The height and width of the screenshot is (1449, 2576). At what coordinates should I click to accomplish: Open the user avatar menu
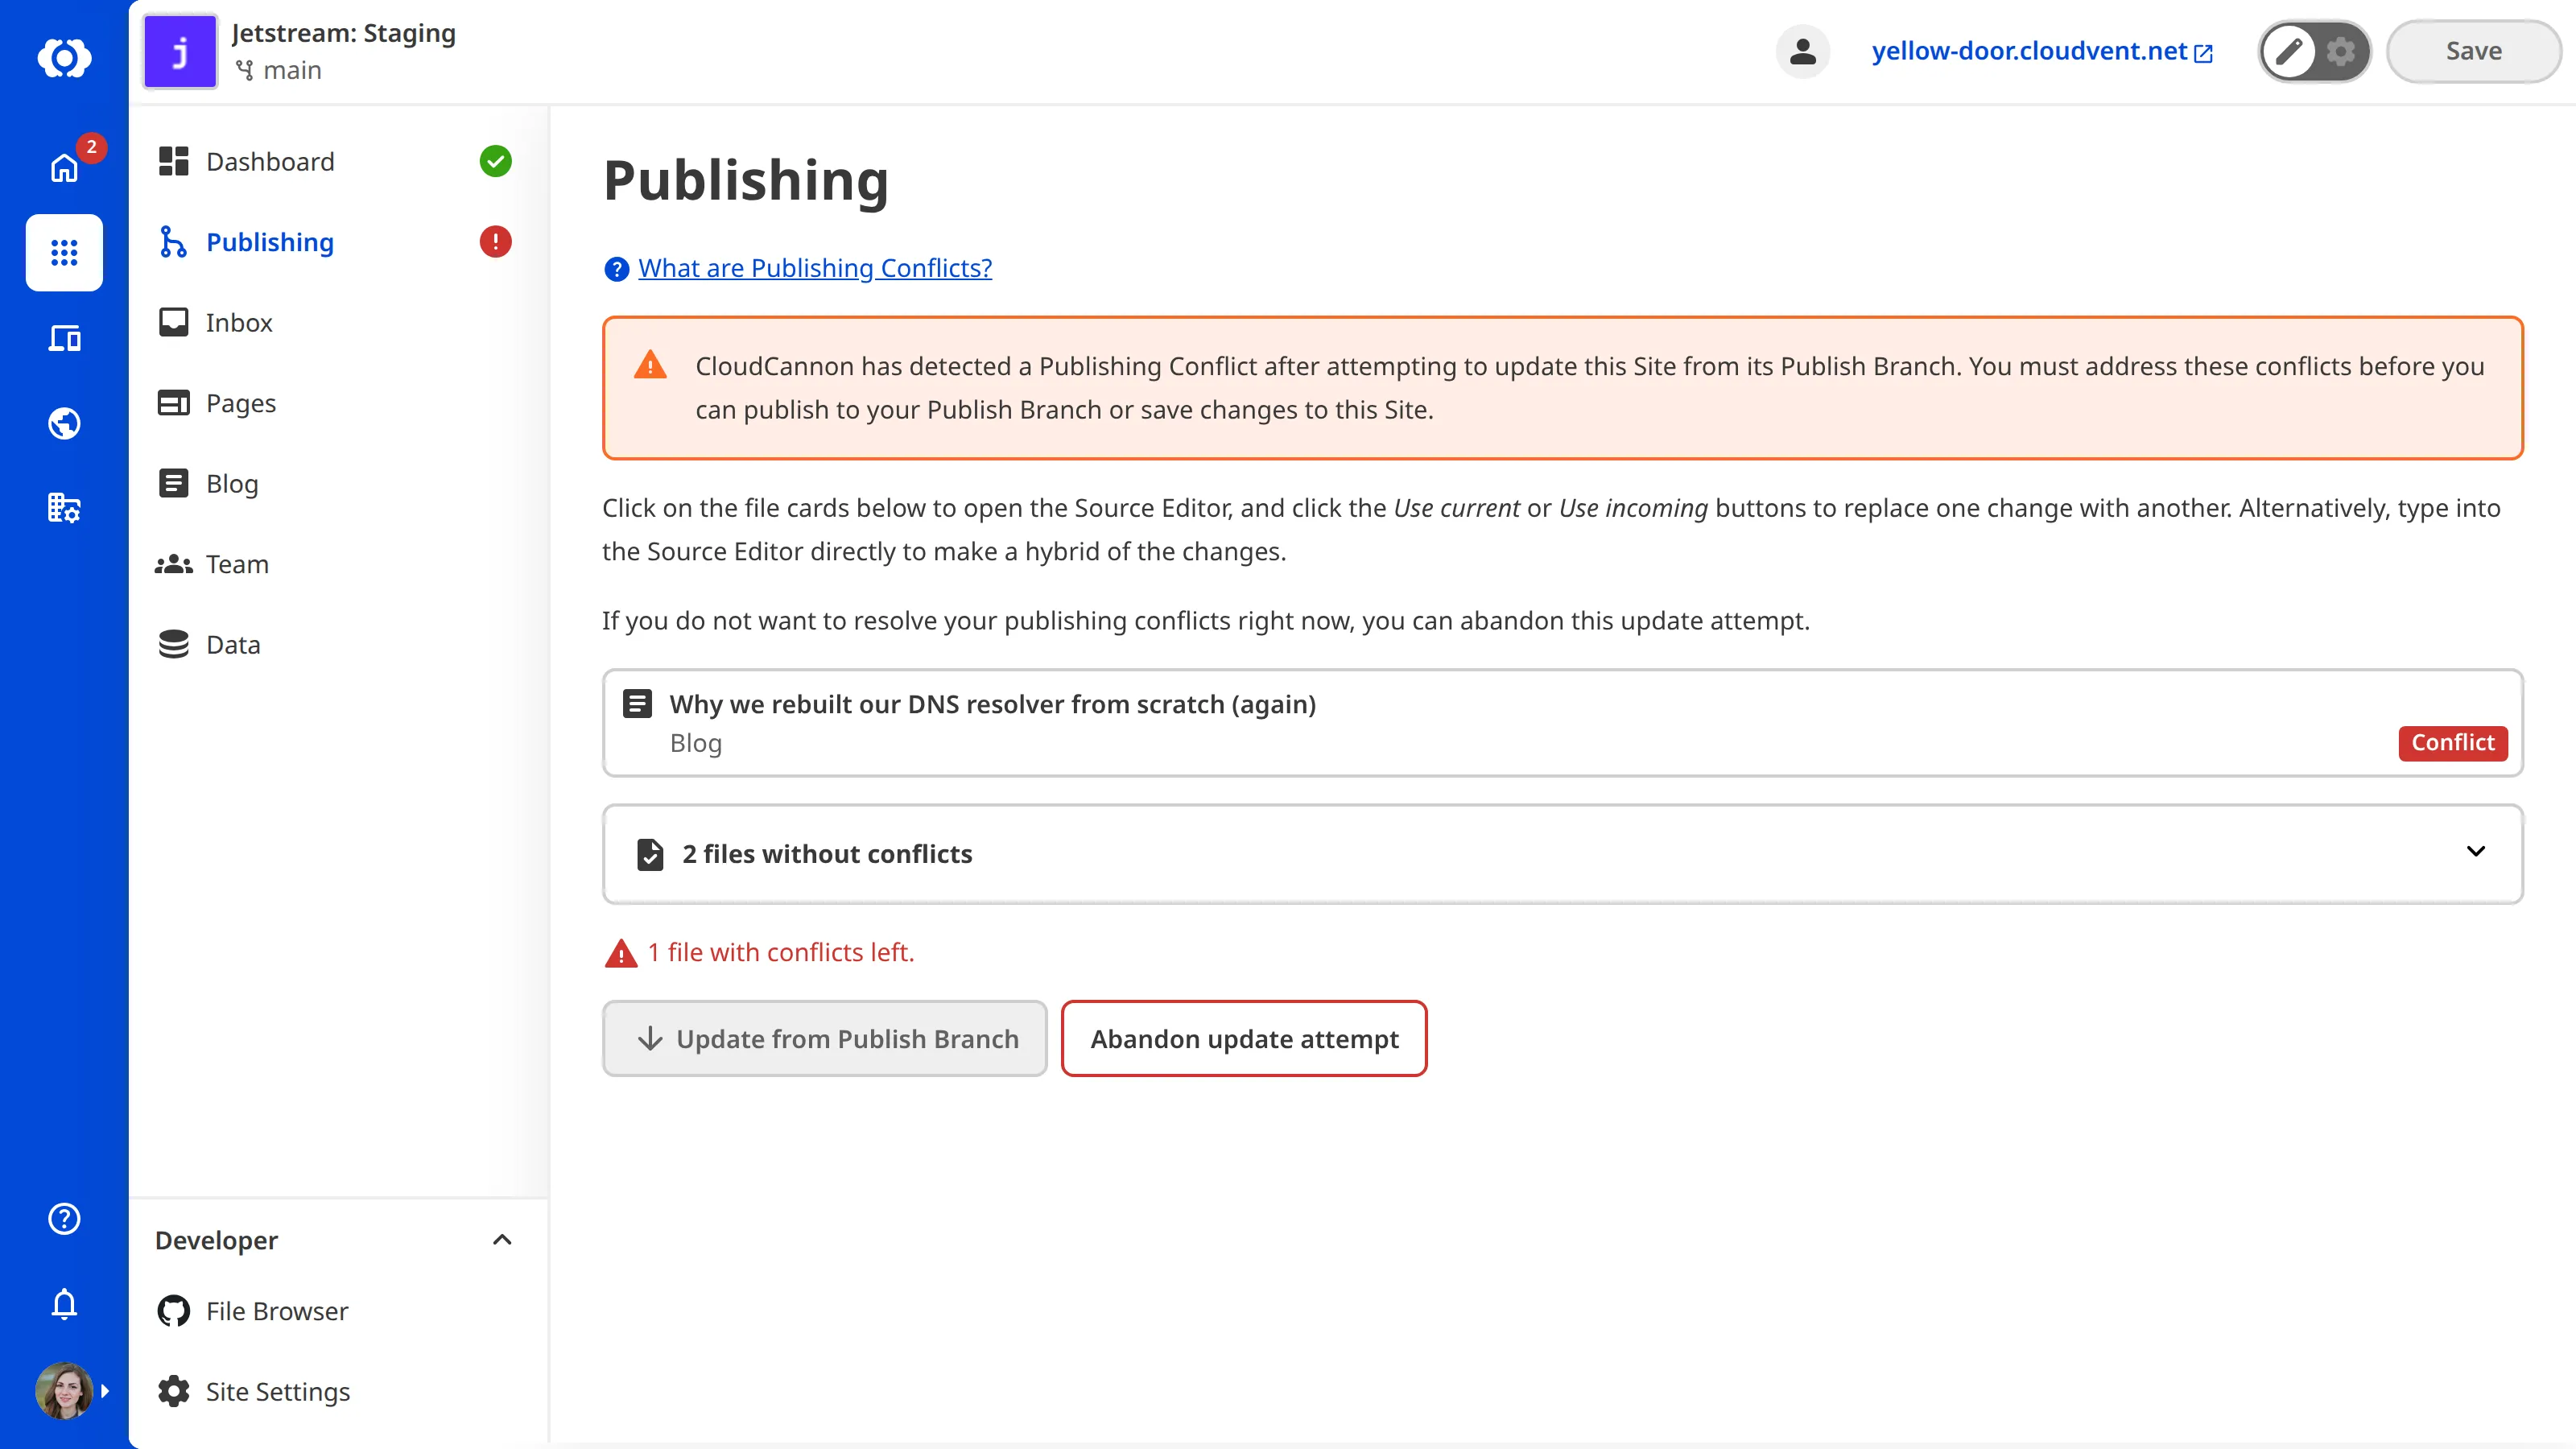point(64,1390)
